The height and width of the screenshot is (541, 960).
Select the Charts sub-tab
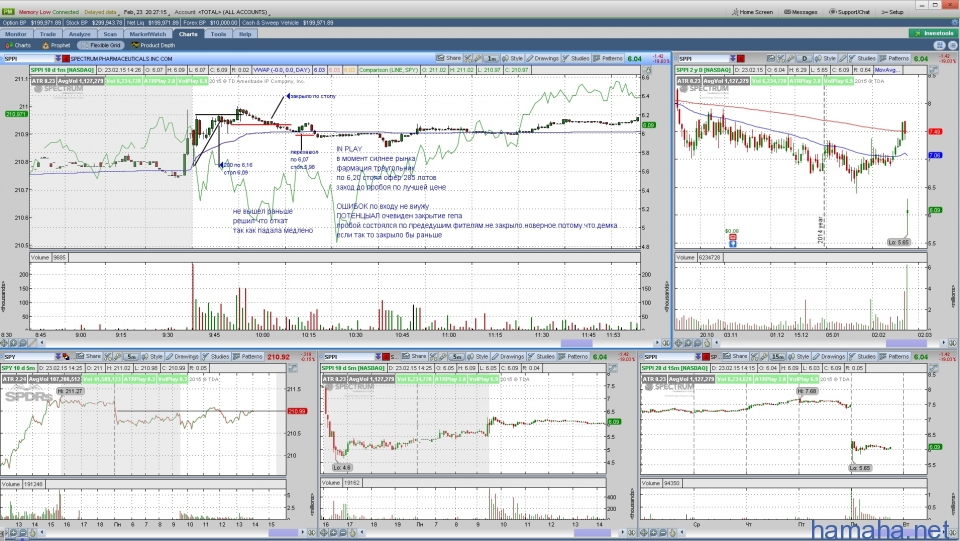pyautogui.click(x=18, y=45)
